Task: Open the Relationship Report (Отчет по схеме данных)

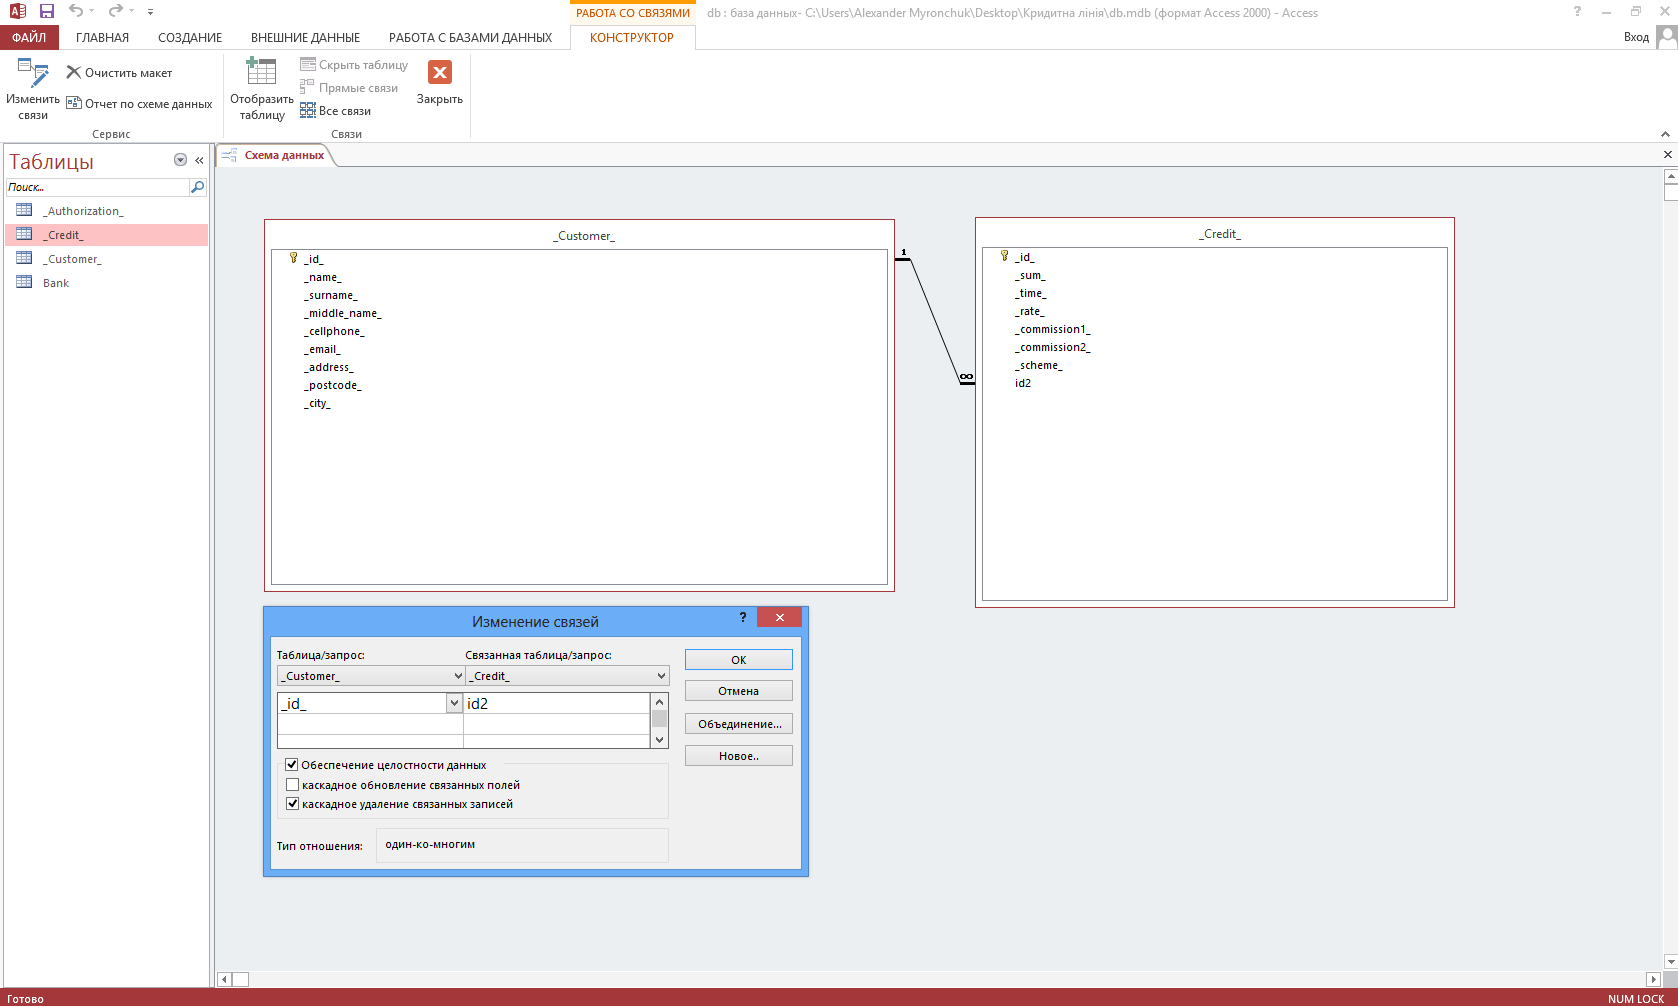Action: coord(74,104)
